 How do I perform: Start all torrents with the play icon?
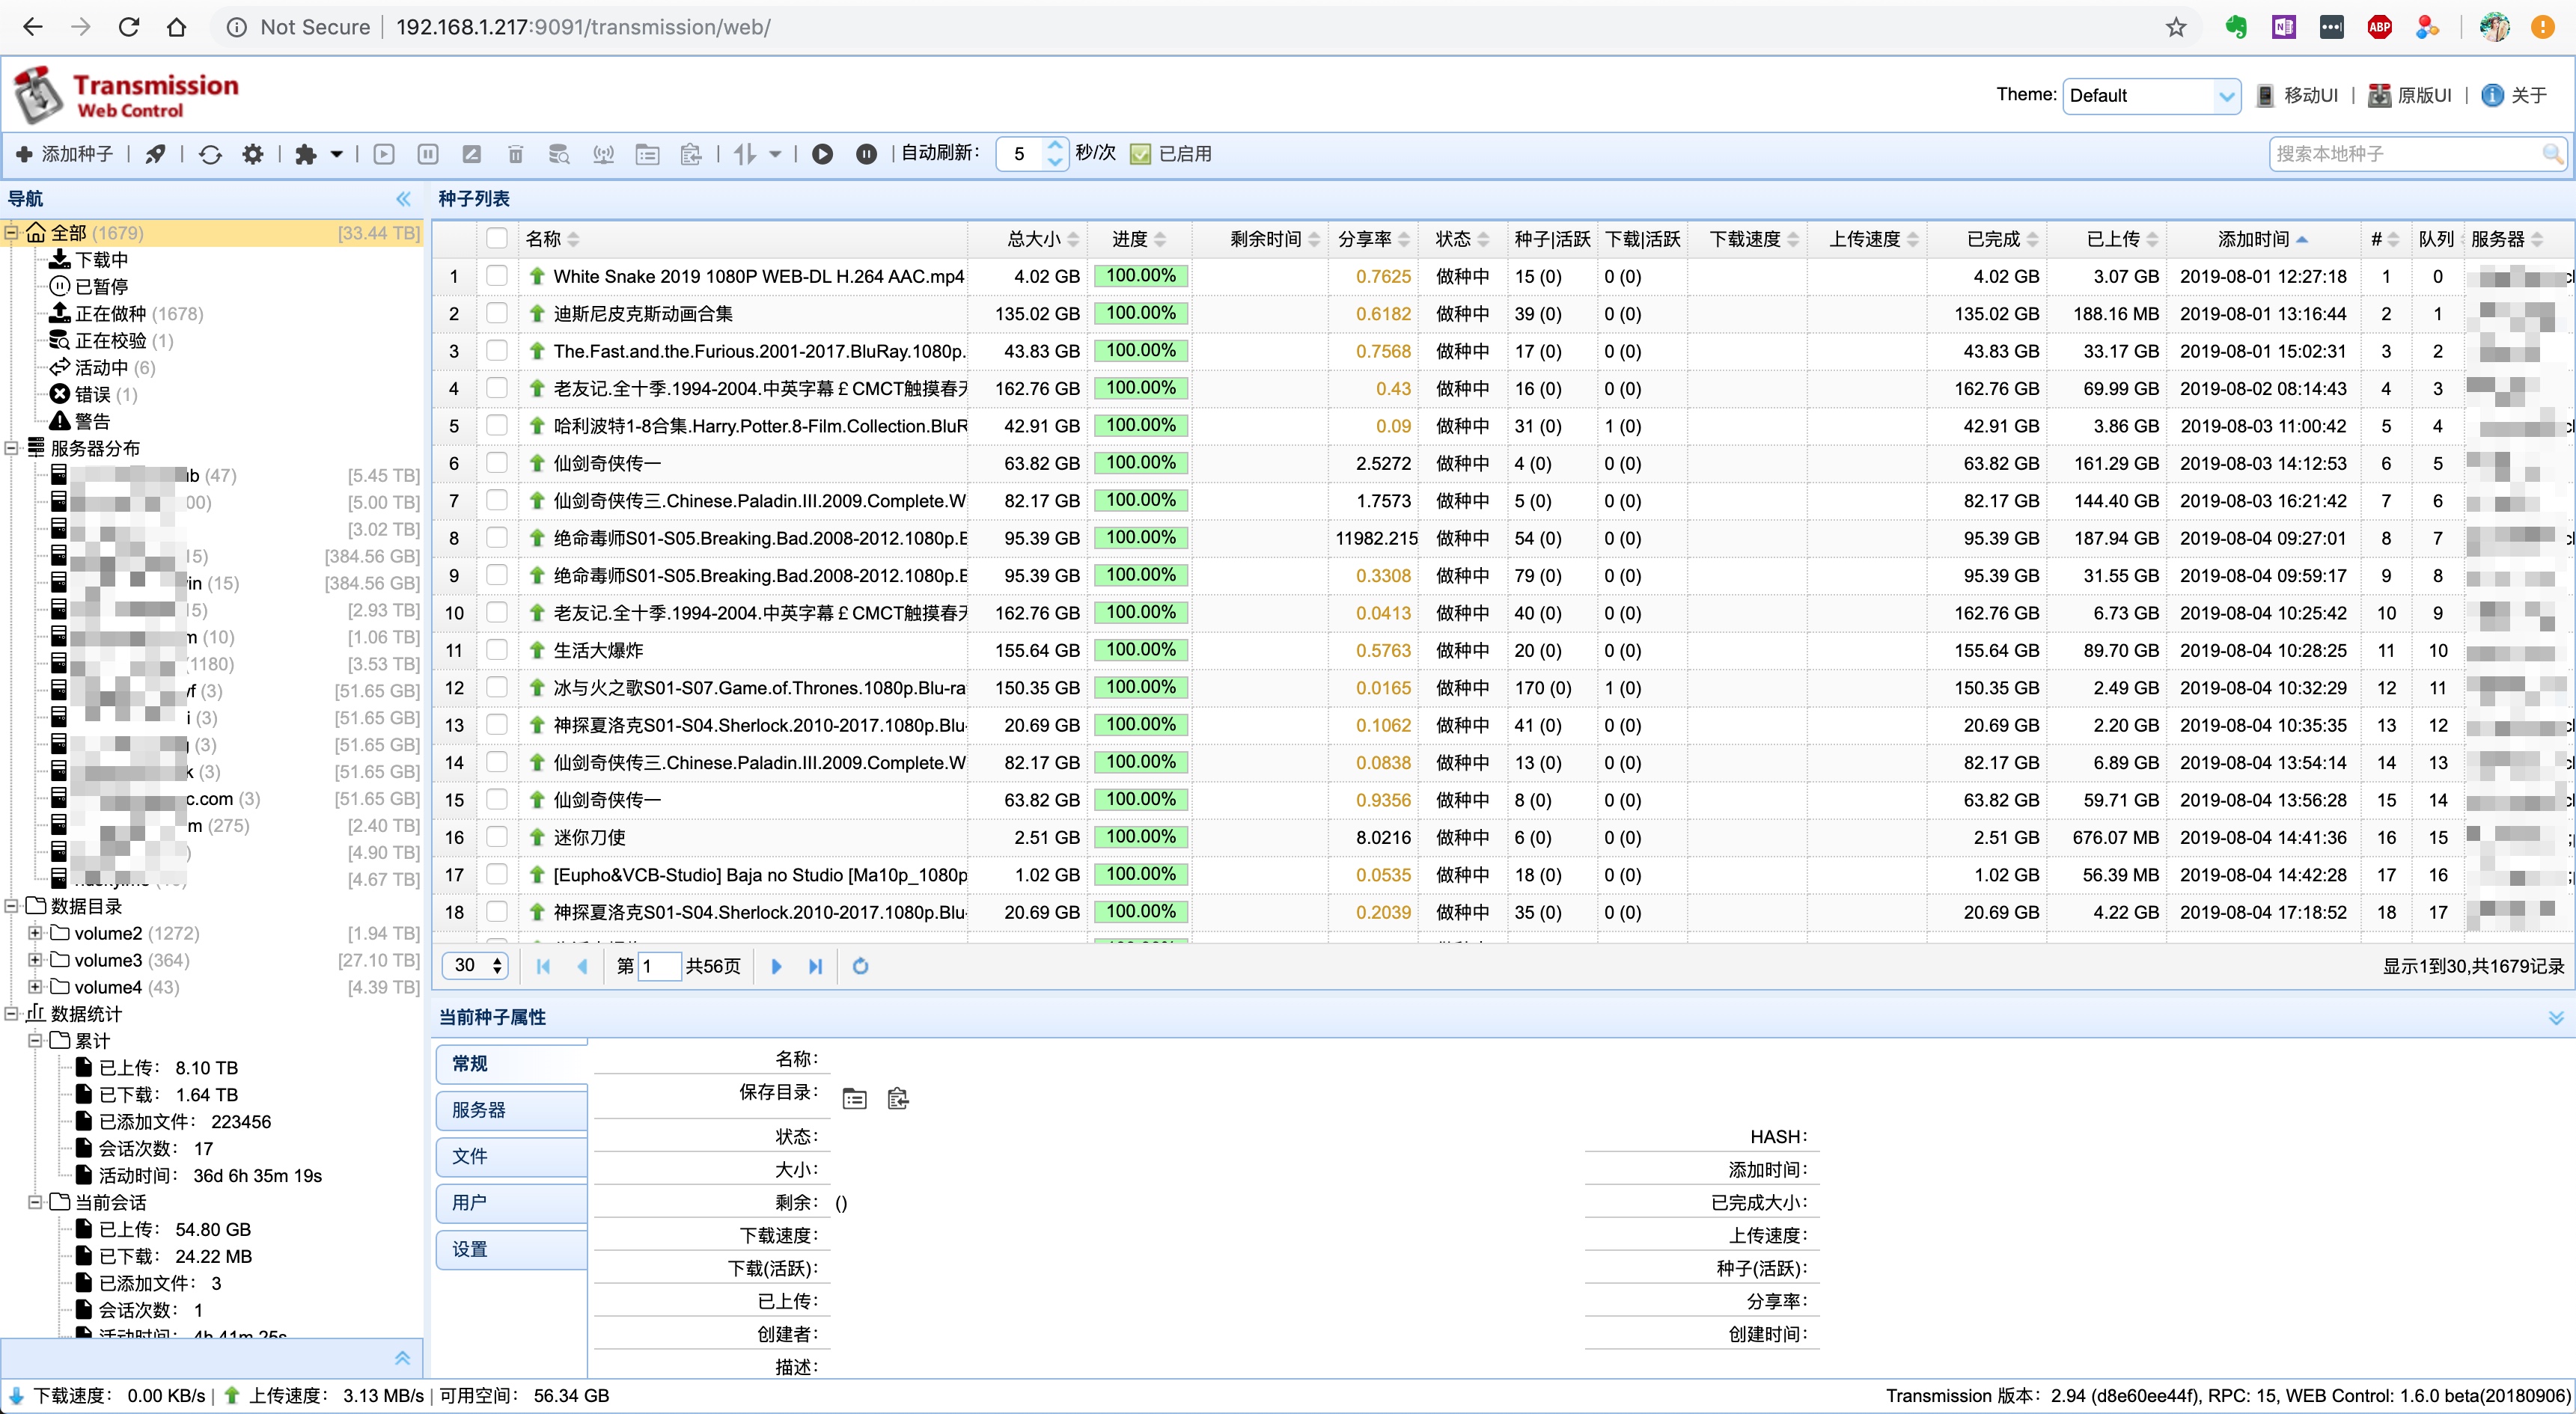[x=823, y=153]
